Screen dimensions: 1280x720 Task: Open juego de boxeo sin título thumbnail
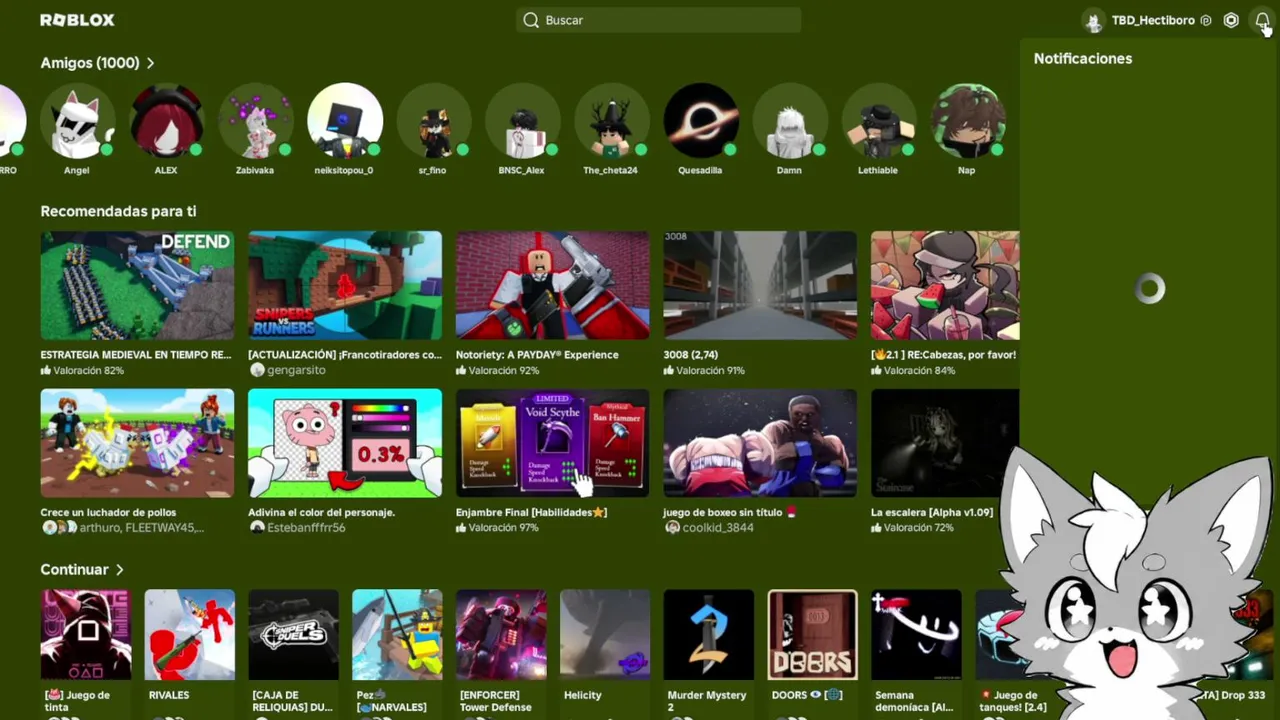tap(760, 443)
